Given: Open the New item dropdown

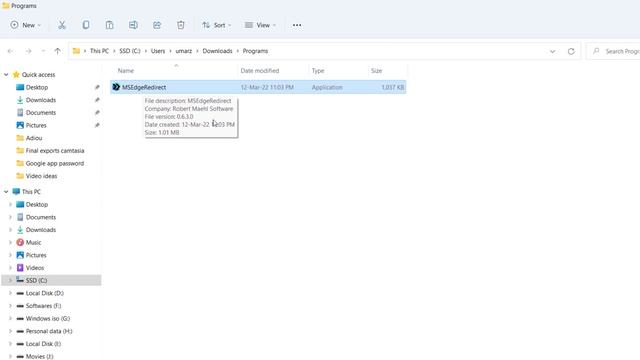Looking at the screenshot, I should pos(26,25).
